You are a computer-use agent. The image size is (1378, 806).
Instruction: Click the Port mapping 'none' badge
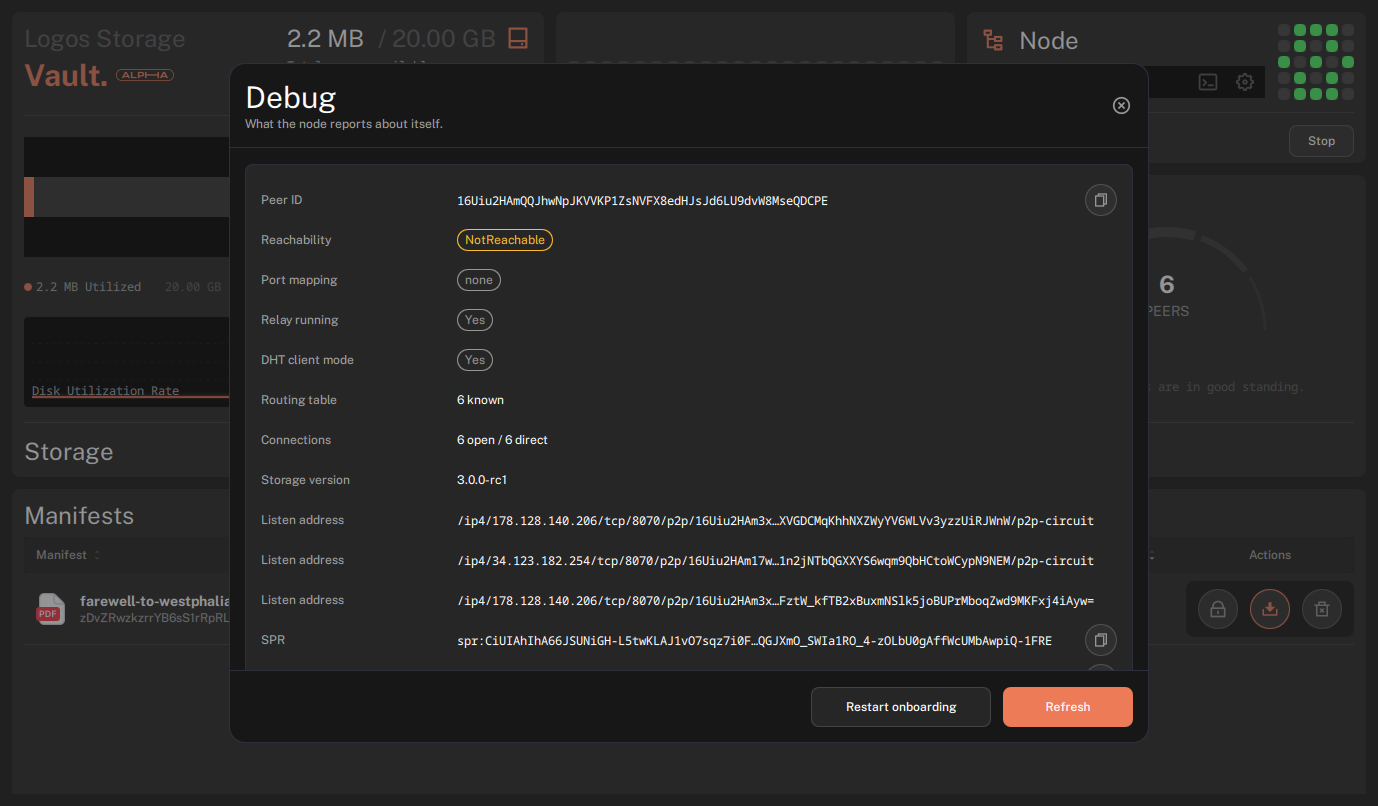[479, 280]
